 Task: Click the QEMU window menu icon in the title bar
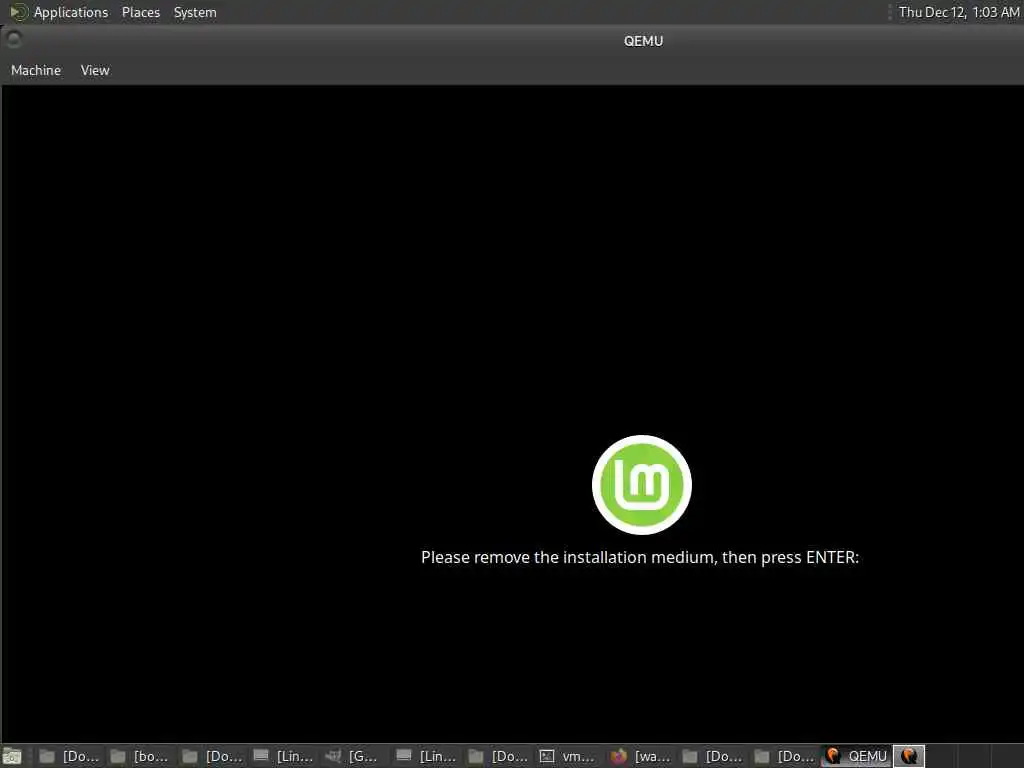click(13, 39)
